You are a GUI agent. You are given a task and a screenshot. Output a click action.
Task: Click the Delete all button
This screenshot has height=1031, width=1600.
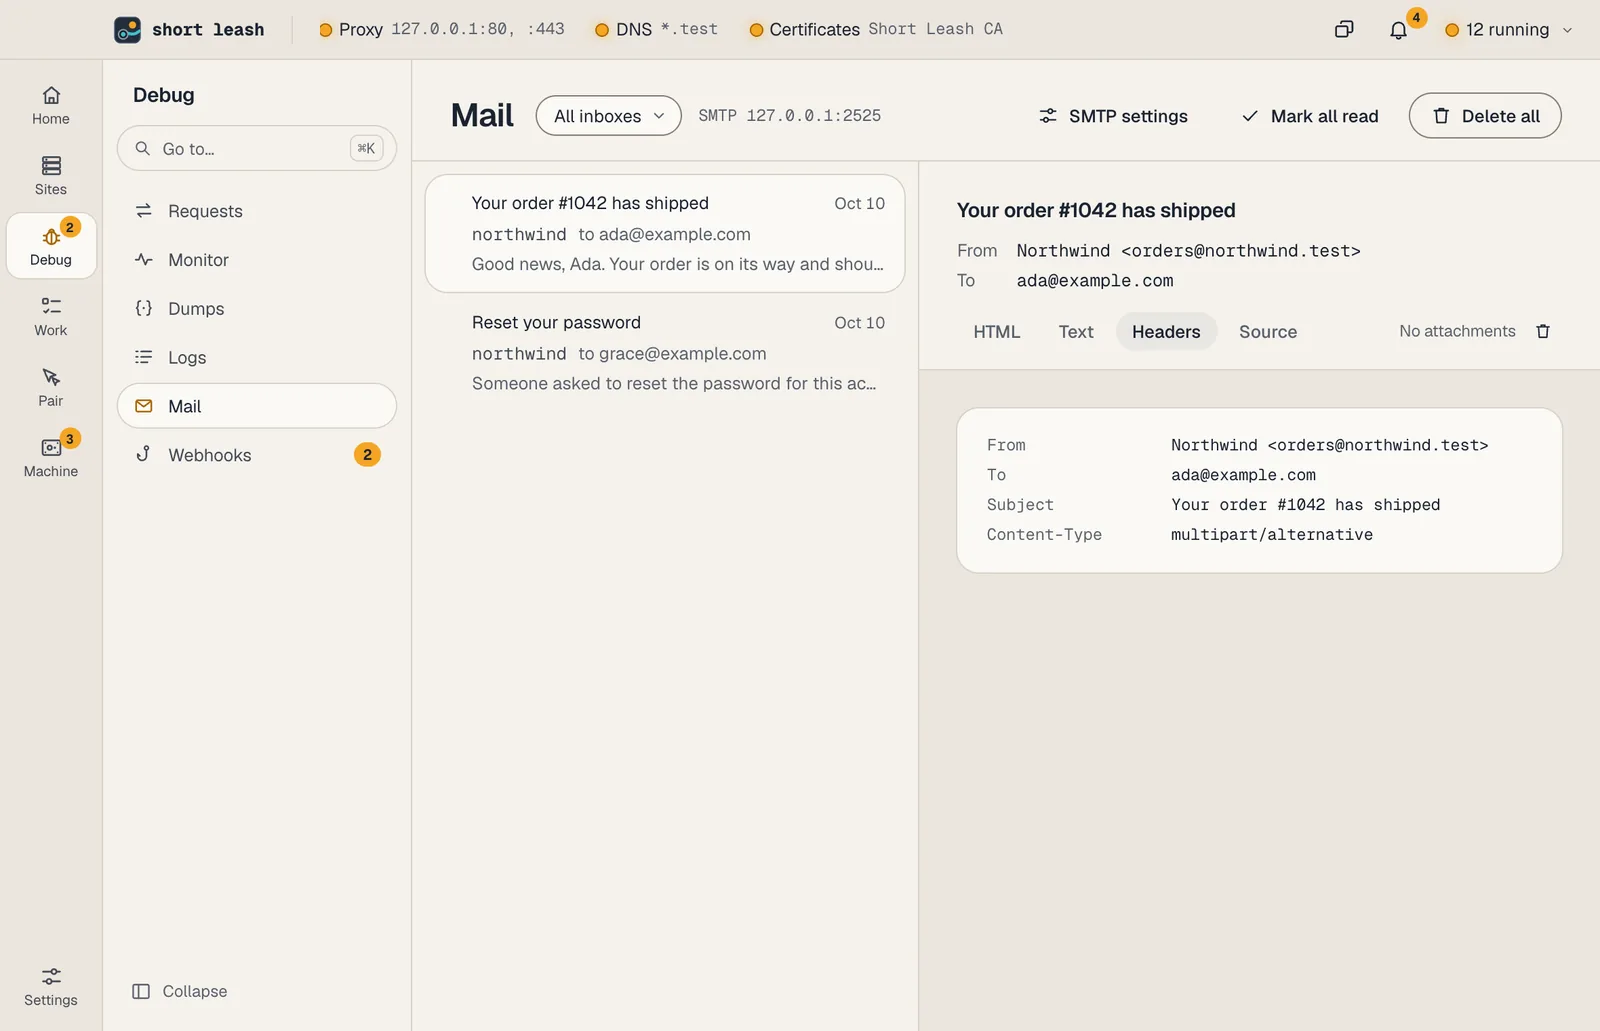(x=1485, y=116)
